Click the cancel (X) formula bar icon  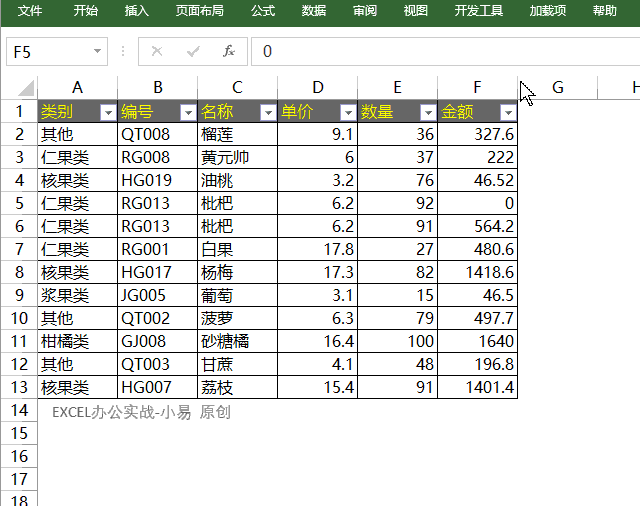click(157, 51)
